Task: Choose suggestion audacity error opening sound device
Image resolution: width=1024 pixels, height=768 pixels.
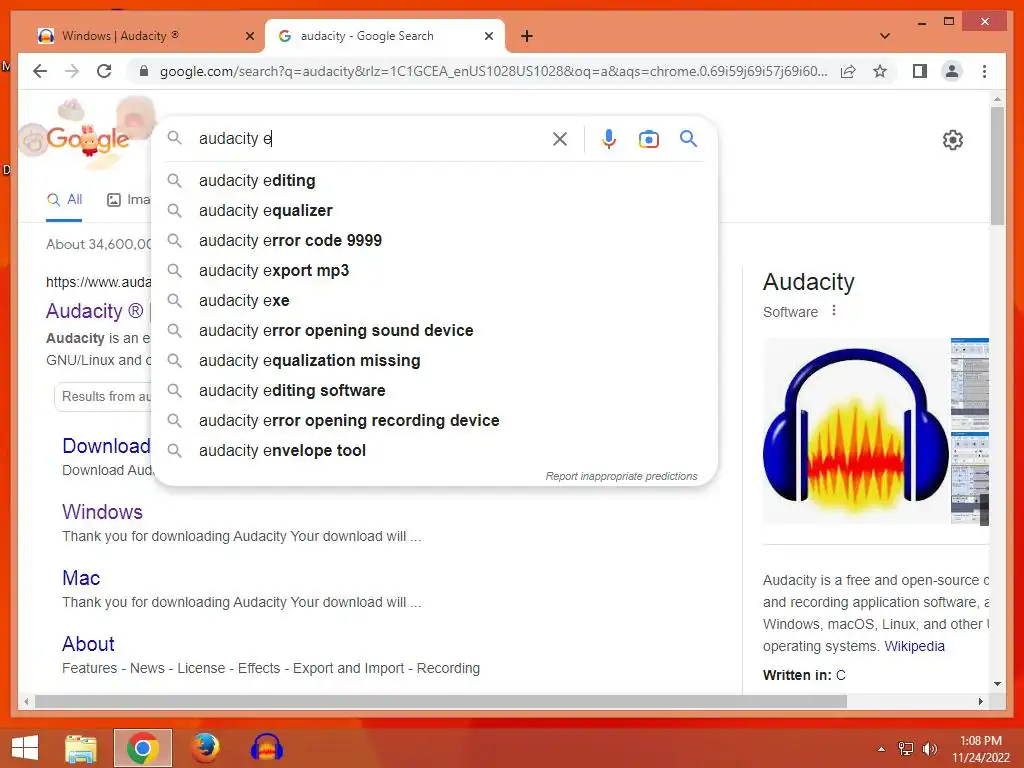Action: click(x=434, y=330)
